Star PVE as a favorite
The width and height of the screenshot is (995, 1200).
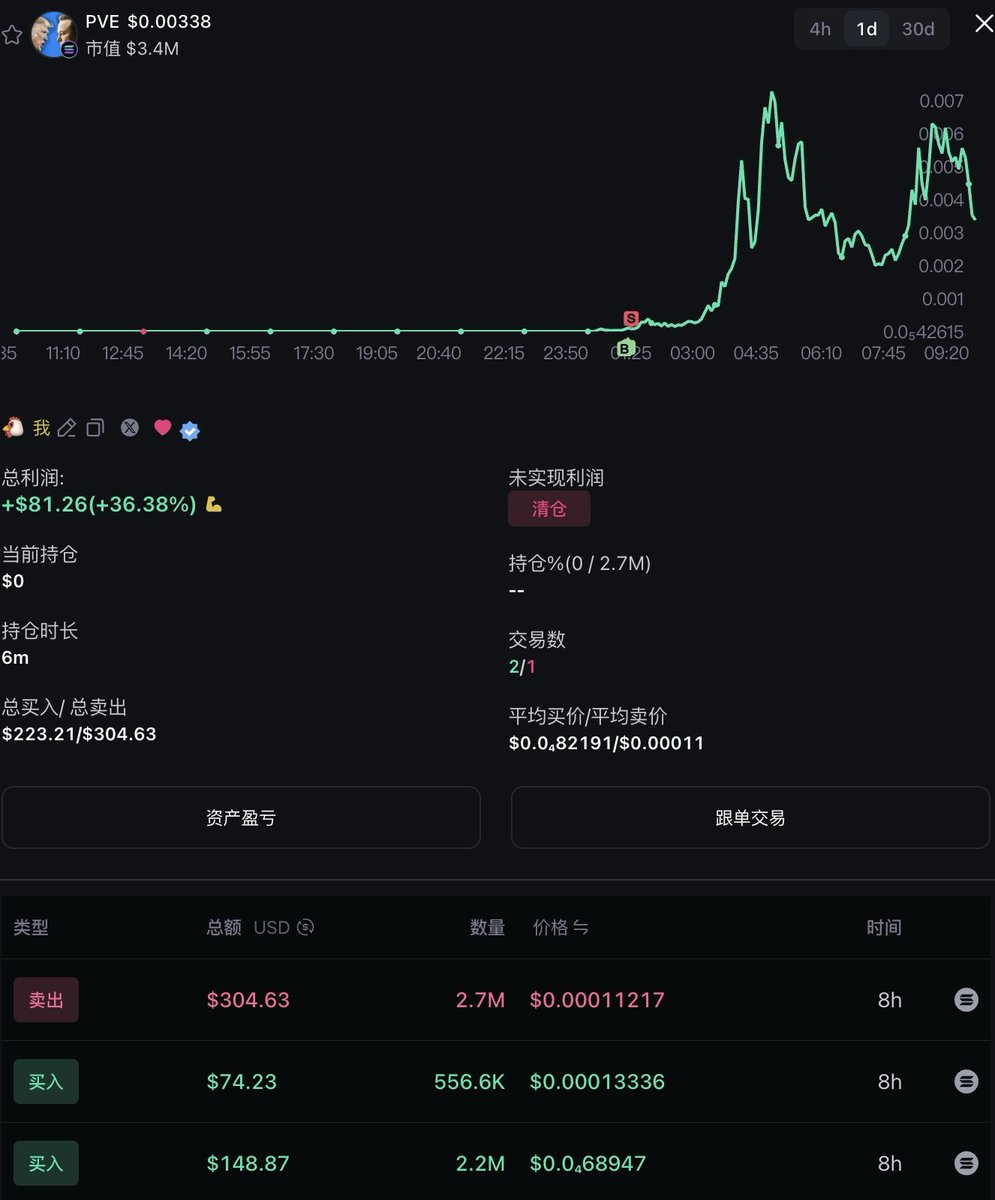(12, 35)
